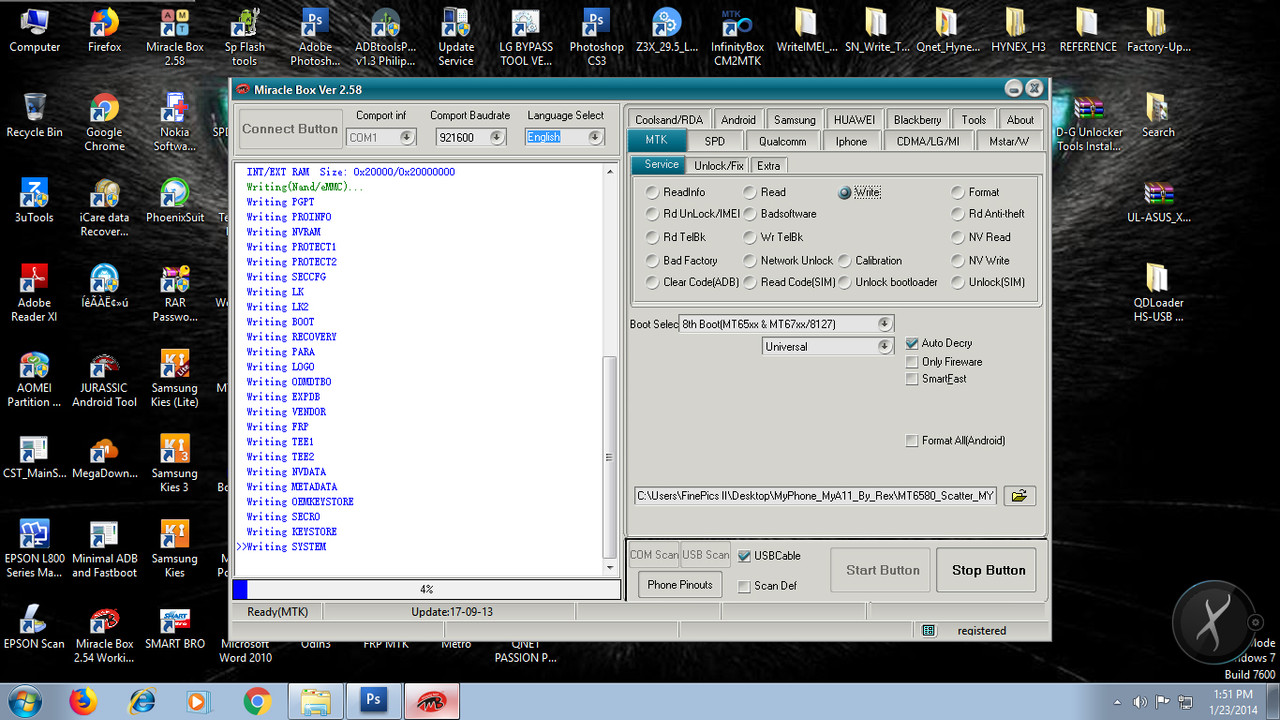The height and width of the screenshot is (720, 1280).
Task: Click the 'Writing NVRAM' log line
Action: [x=284, y=232]
